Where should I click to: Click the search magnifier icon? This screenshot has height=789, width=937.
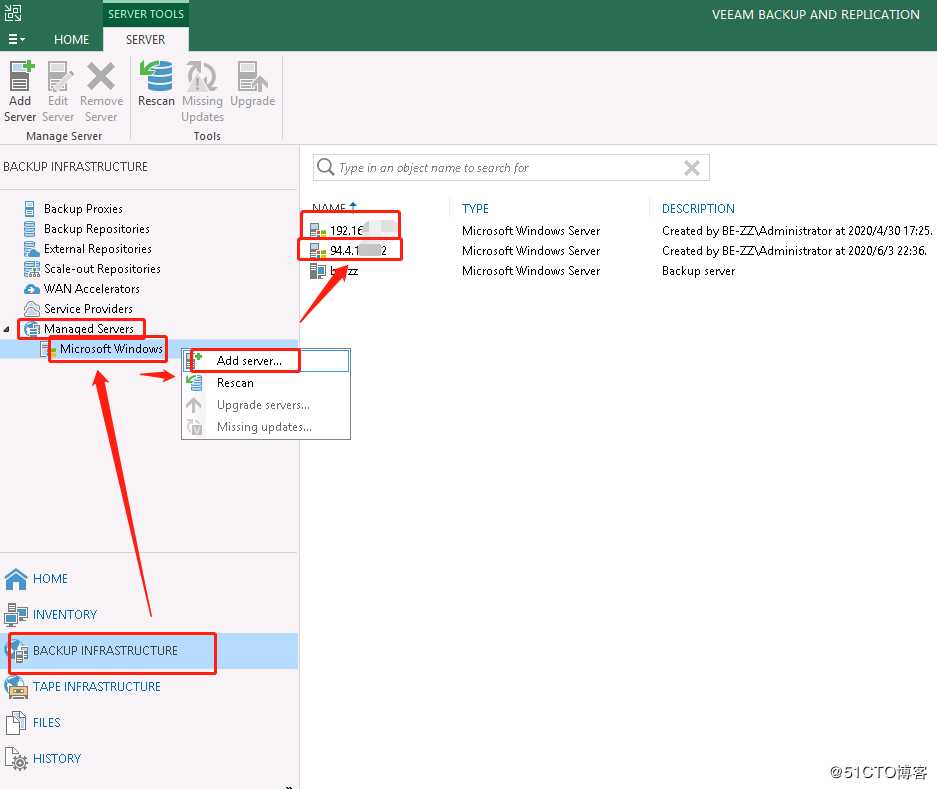click(326, 167)
